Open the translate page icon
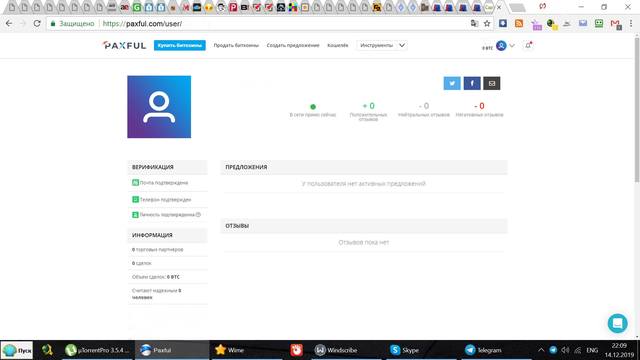The image size is (640, 360). pyautogui.click(x=474, y=24)
